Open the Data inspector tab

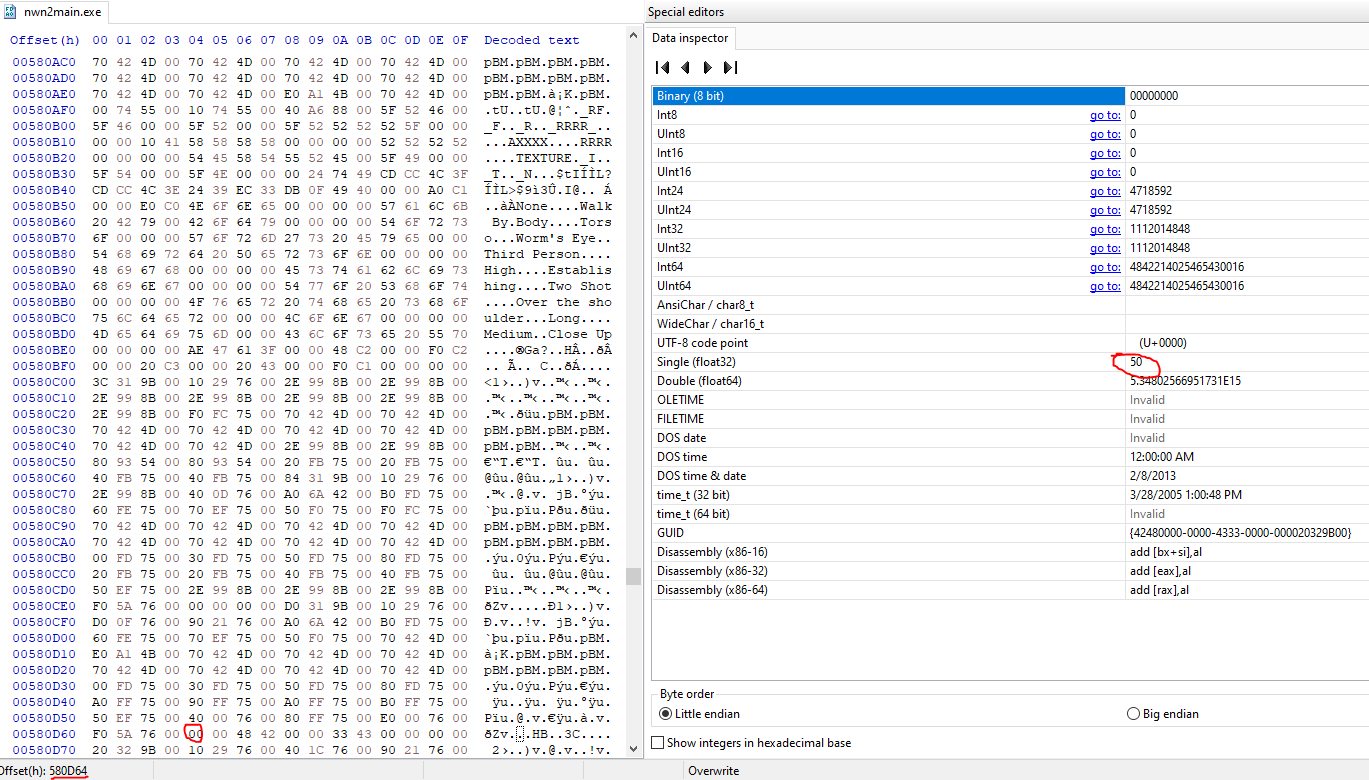690,38
